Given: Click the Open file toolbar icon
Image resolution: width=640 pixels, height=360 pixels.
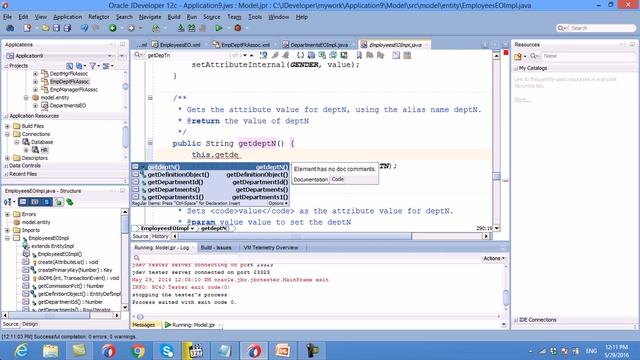Looking at the screenshot, I should coord(45,28).
